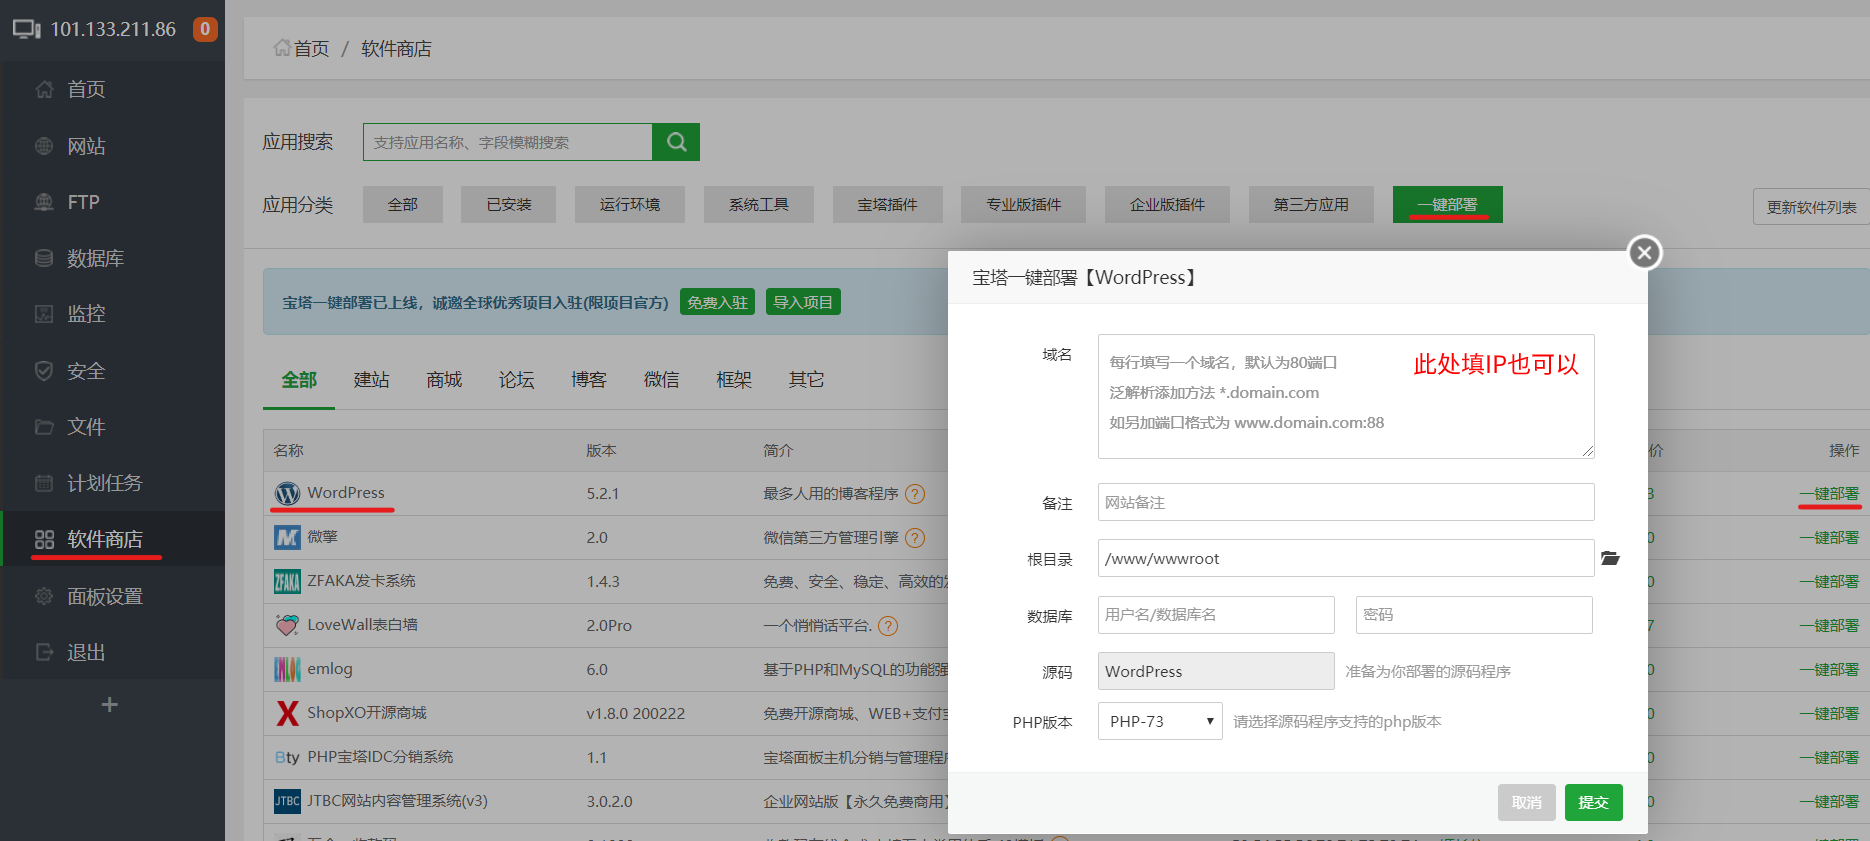Viewport: 1870px width, 841px height.
Task: Click the home icon in breadcrumb
Action: [282, 48]
